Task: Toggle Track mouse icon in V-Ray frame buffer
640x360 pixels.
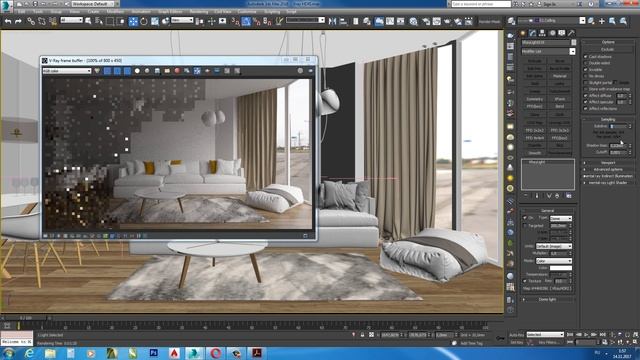Action: point(197,71)
